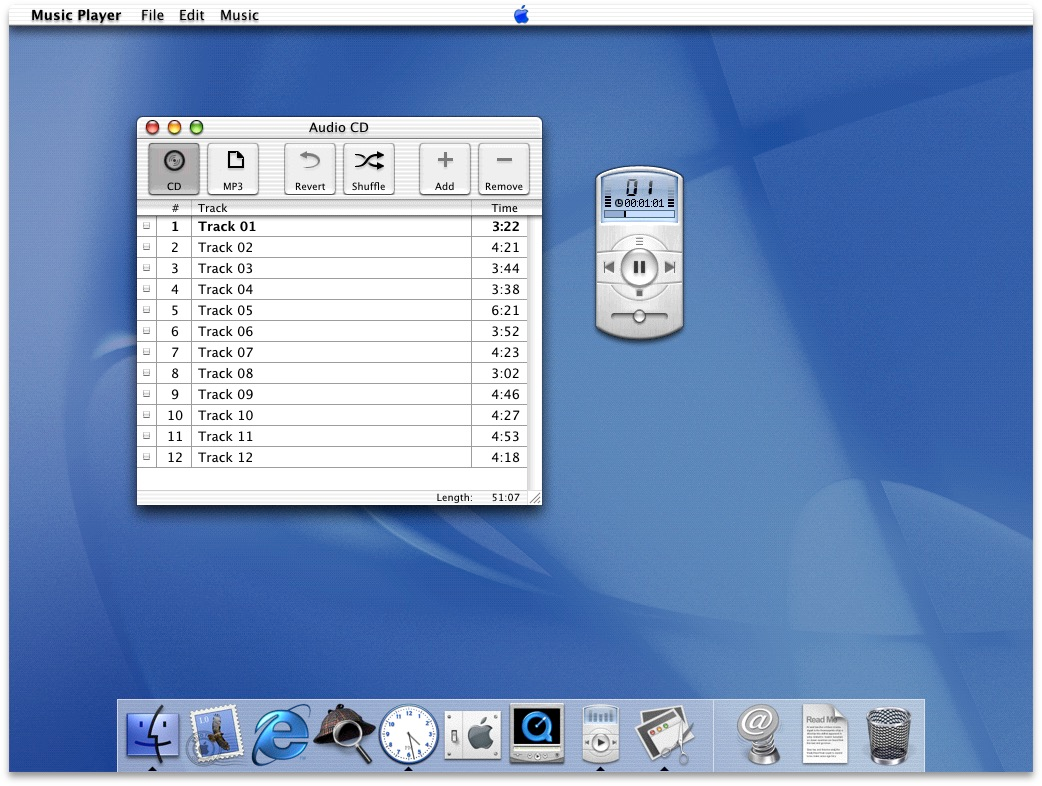Open the playlist via the player's three-line button
The image size is (1042, 786).
(x=639, y=241)
